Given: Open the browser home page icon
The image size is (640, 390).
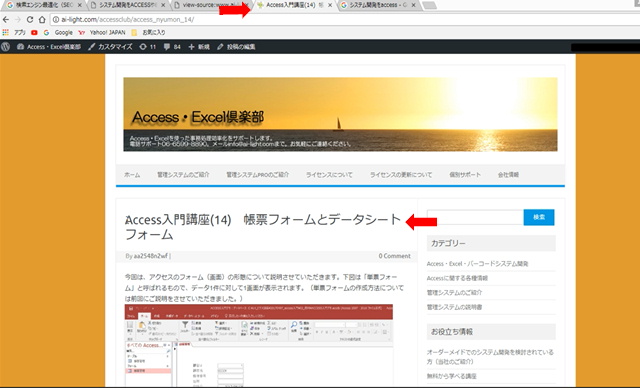Looking at the screenshot, I should click(42, 20).
